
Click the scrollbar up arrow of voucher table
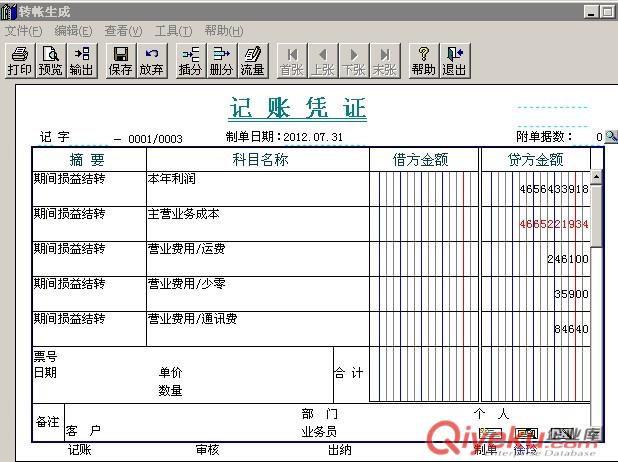597,177
